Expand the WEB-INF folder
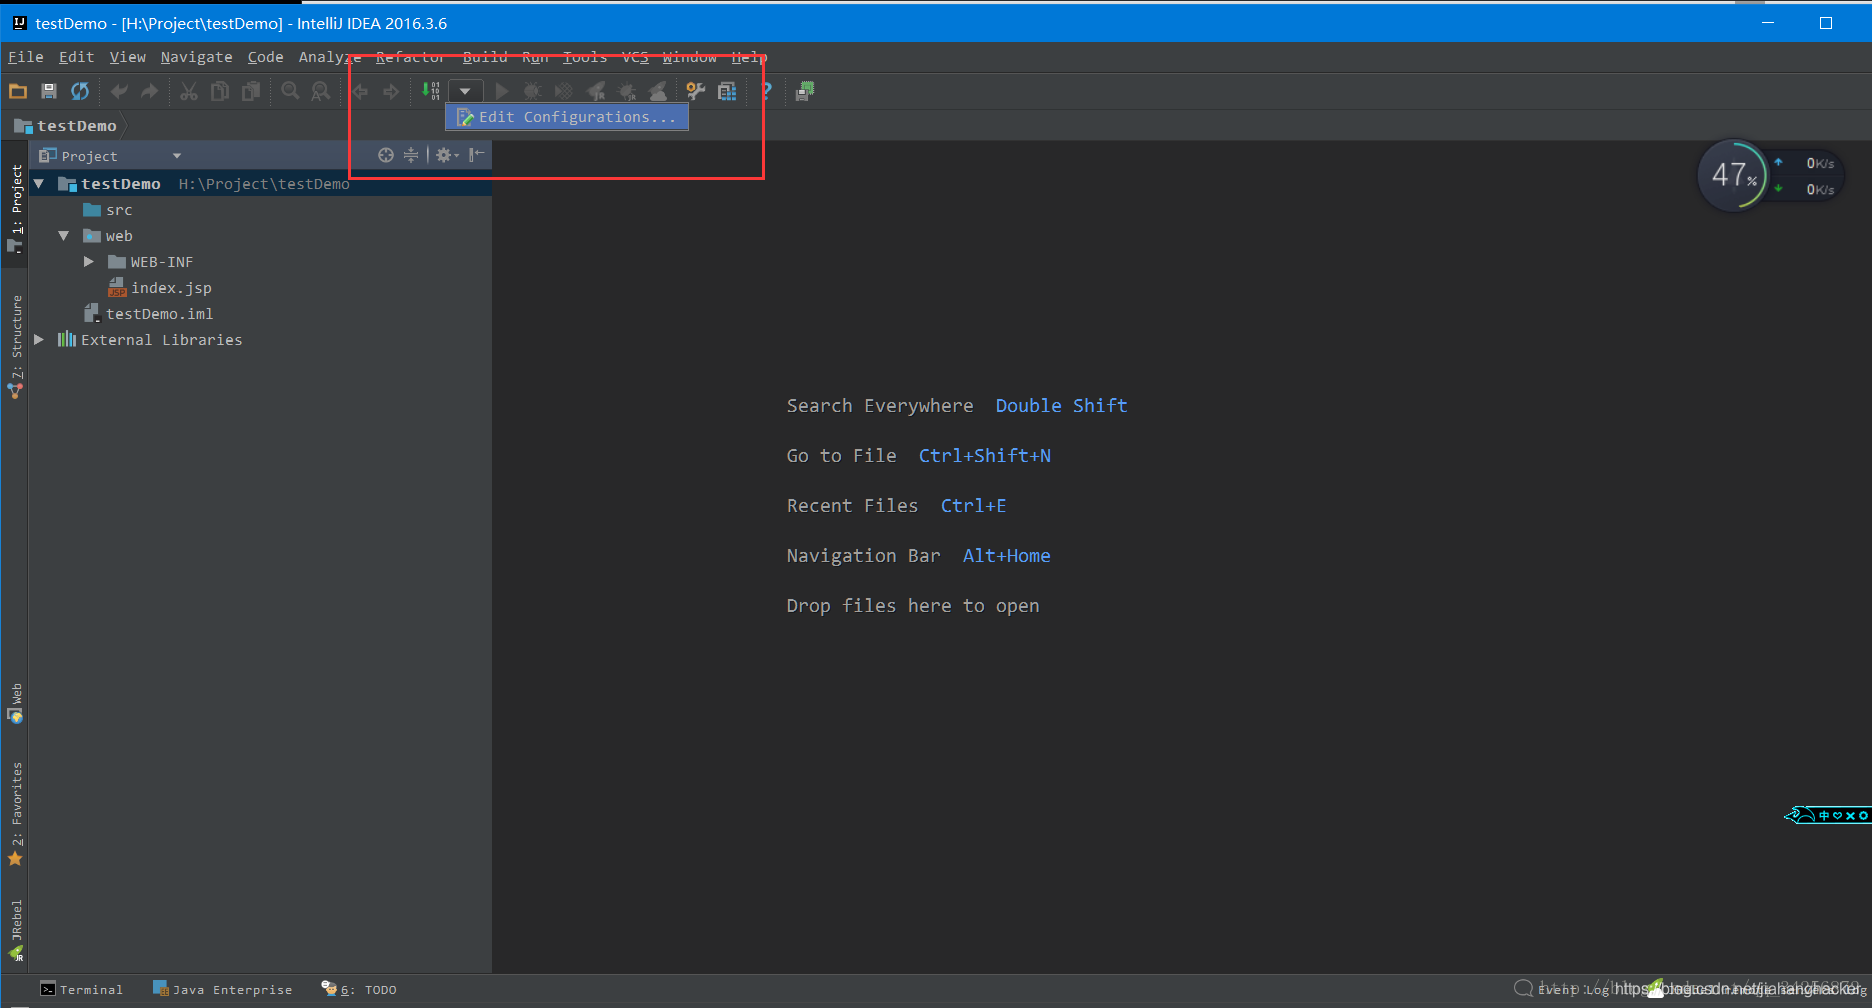Viewport: 1872px width, 1008px height. pos(89,262)
